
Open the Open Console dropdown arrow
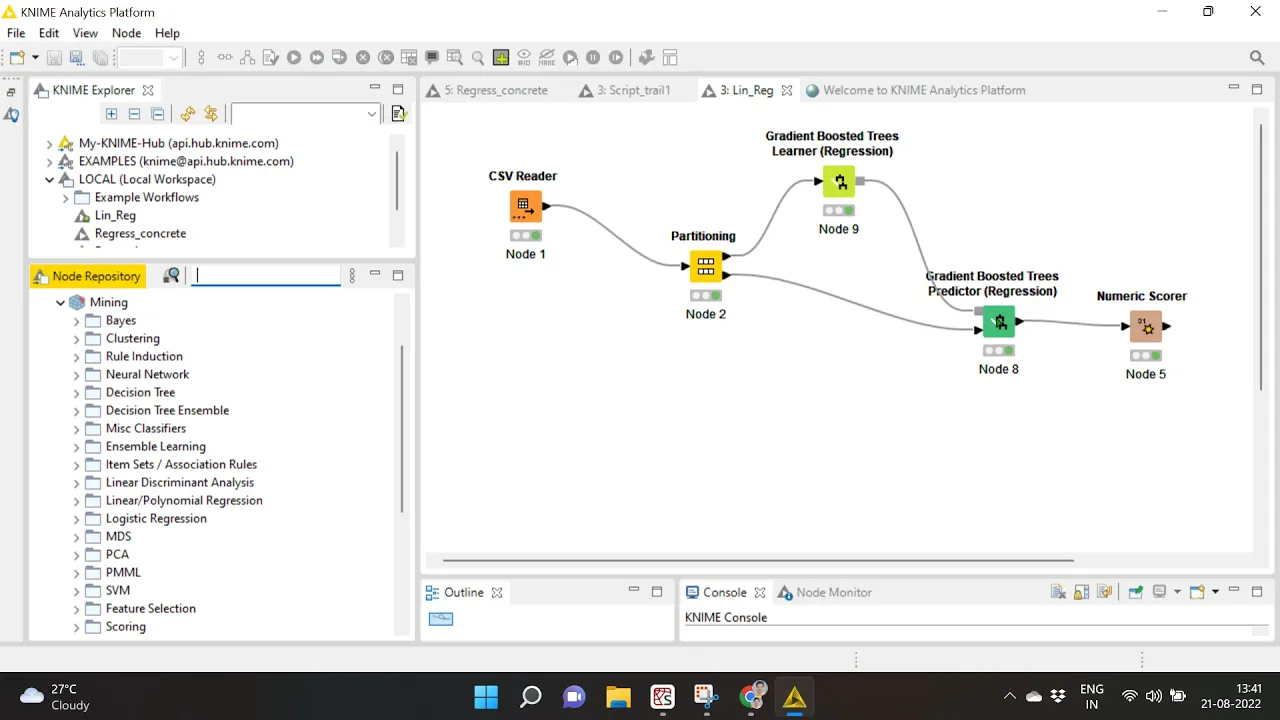click(x=1215, y=592)
